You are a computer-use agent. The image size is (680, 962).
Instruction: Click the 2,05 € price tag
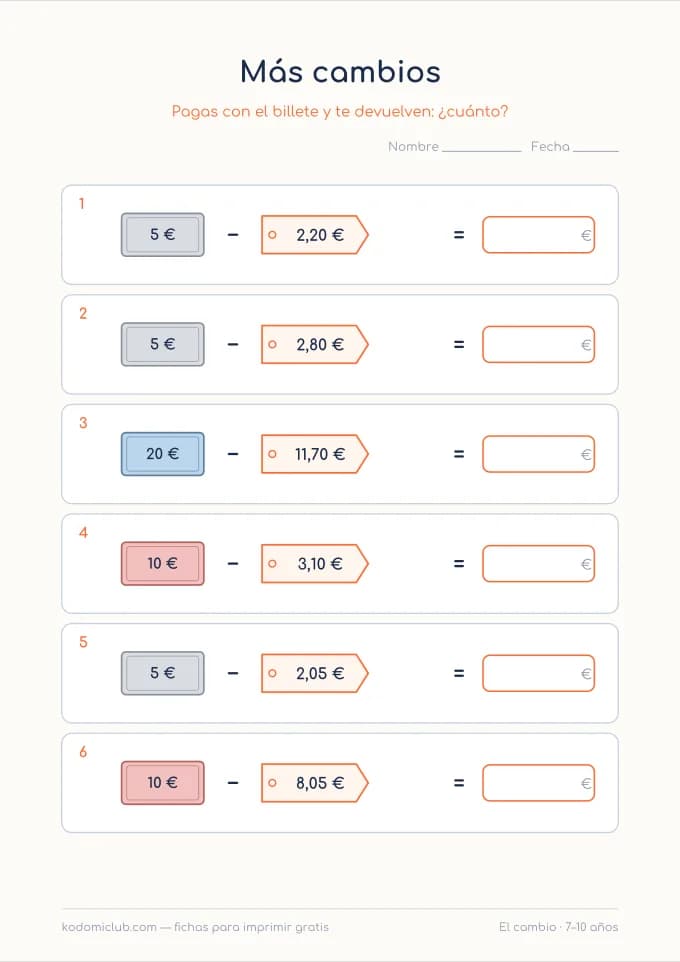pyautogui.click(x=314, y=673)
